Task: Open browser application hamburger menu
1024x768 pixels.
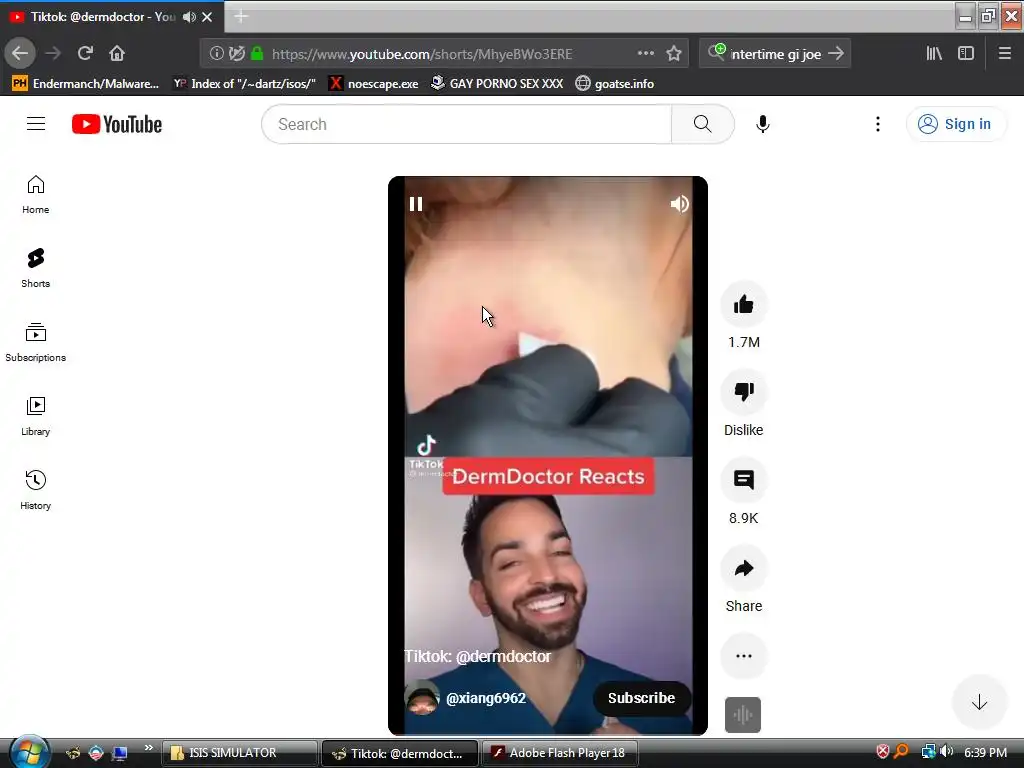Action: pos(1005,54)
